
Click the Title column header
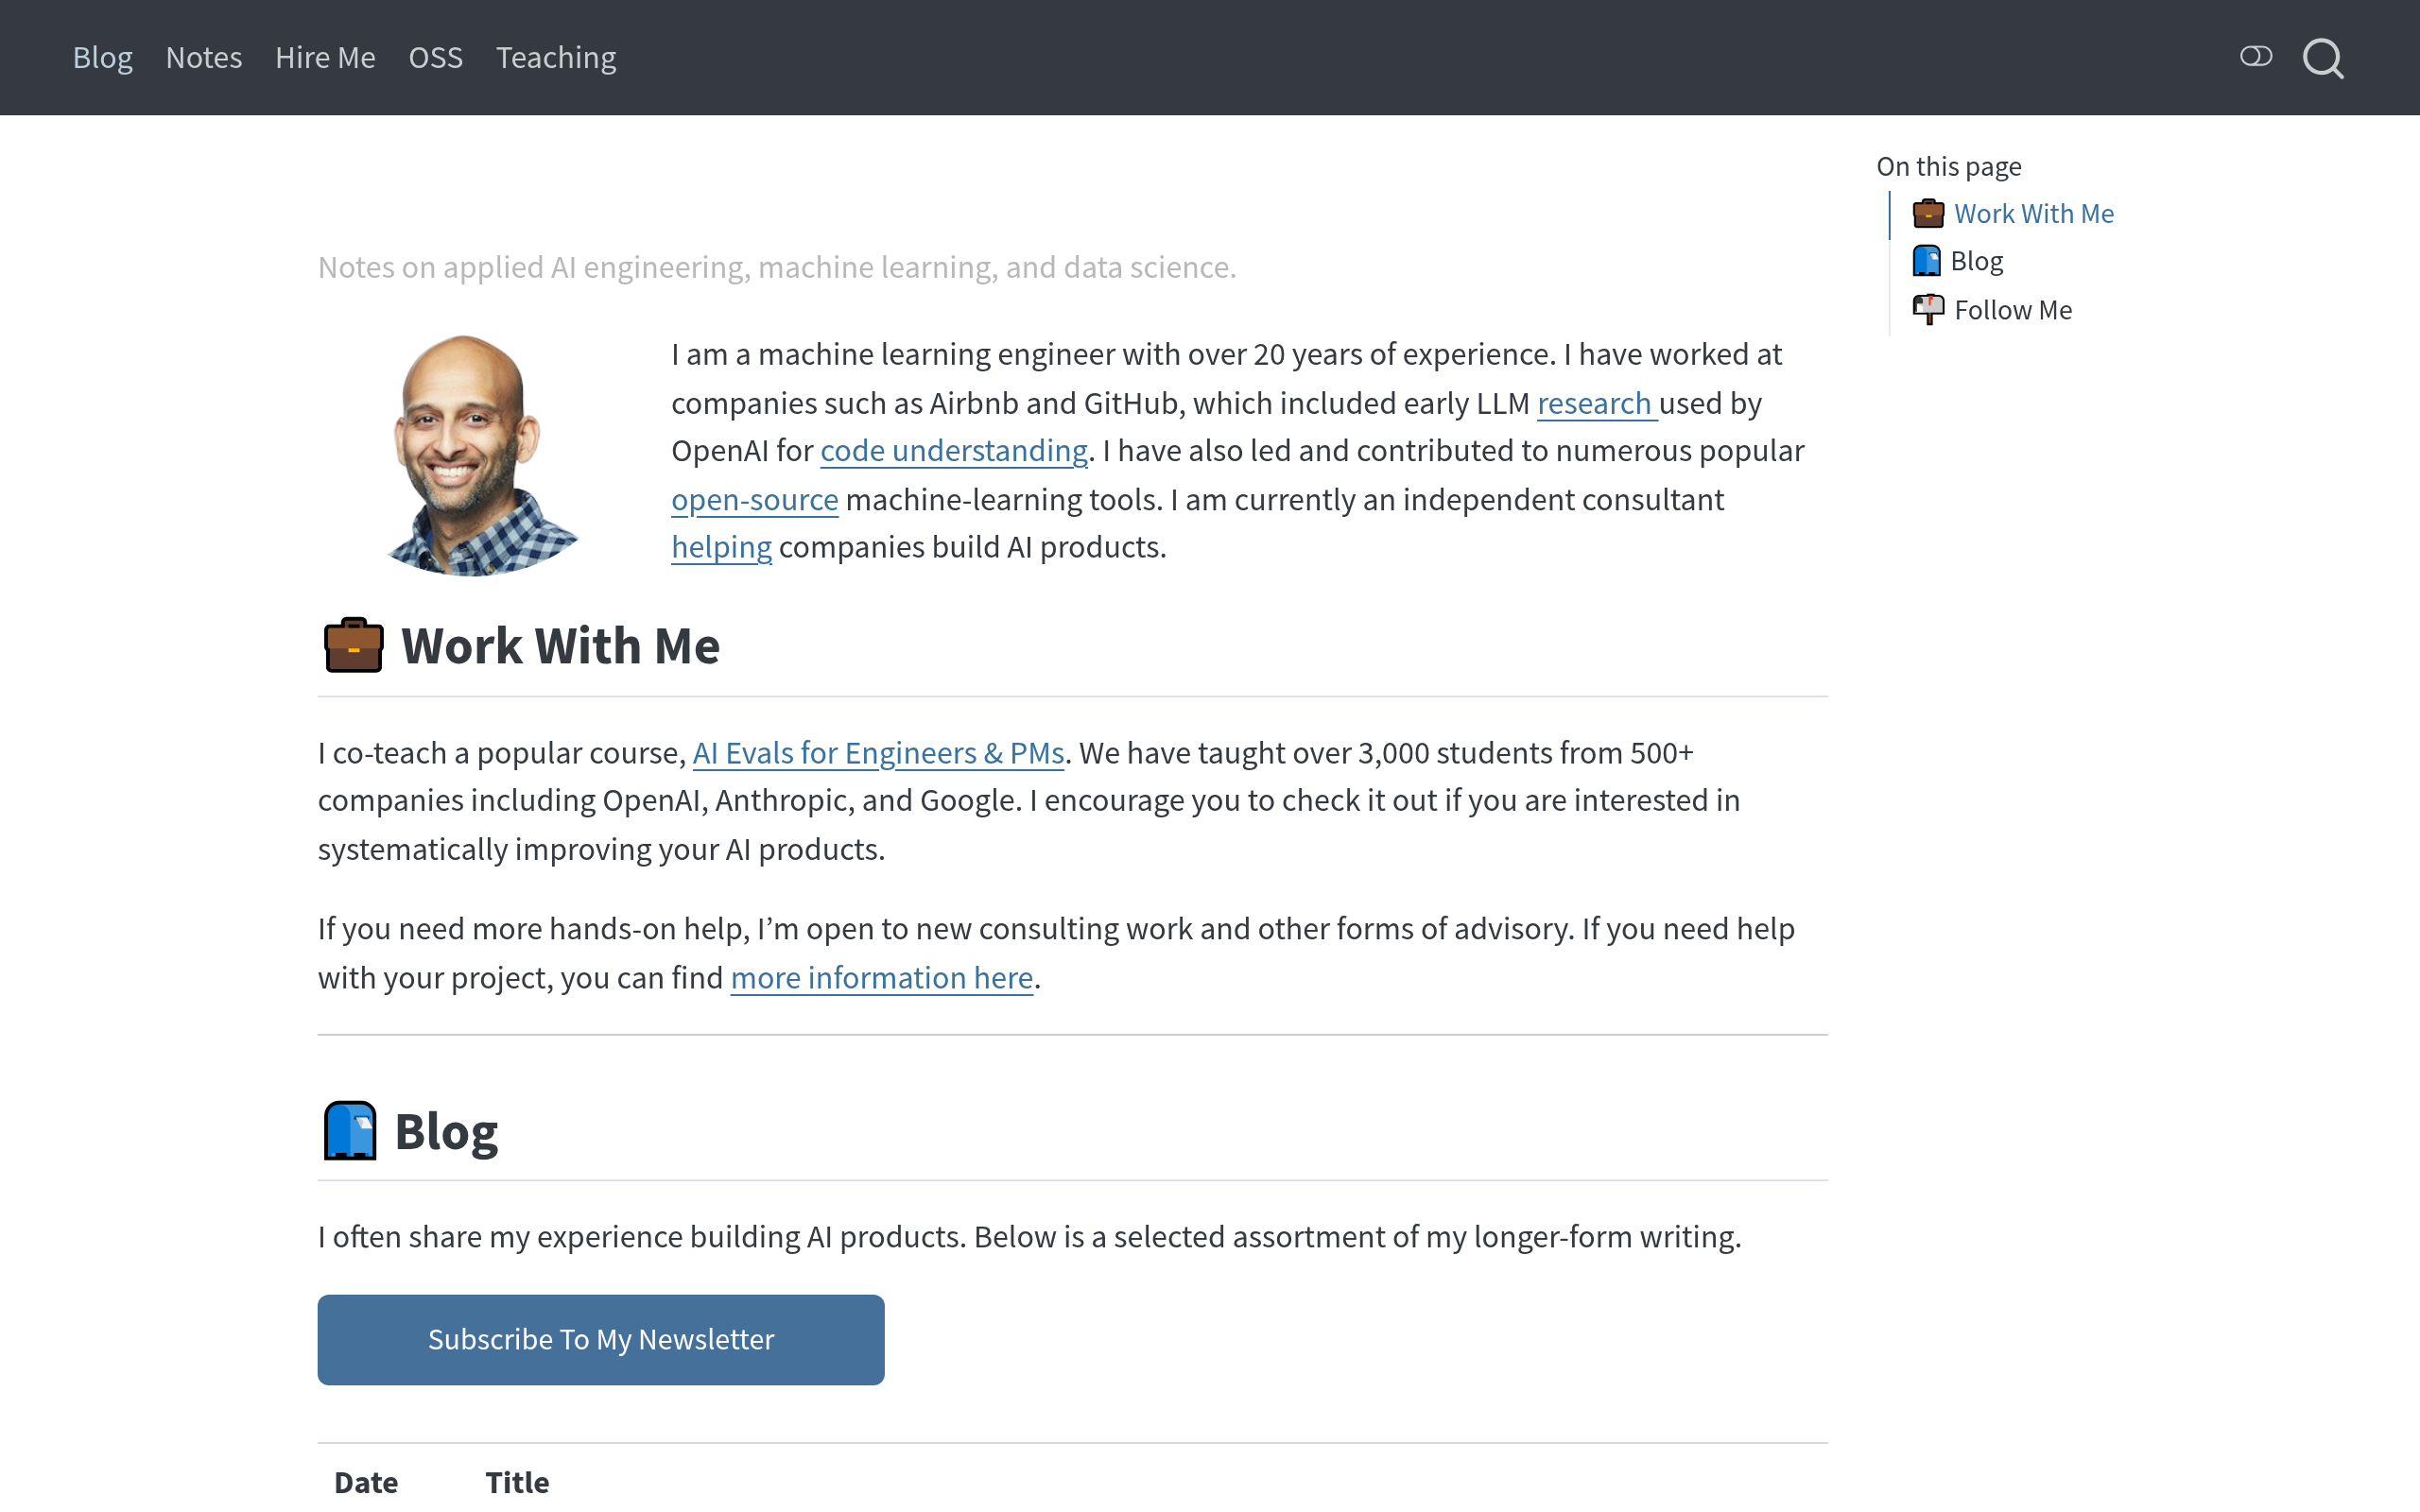[x=517, y=1482]
